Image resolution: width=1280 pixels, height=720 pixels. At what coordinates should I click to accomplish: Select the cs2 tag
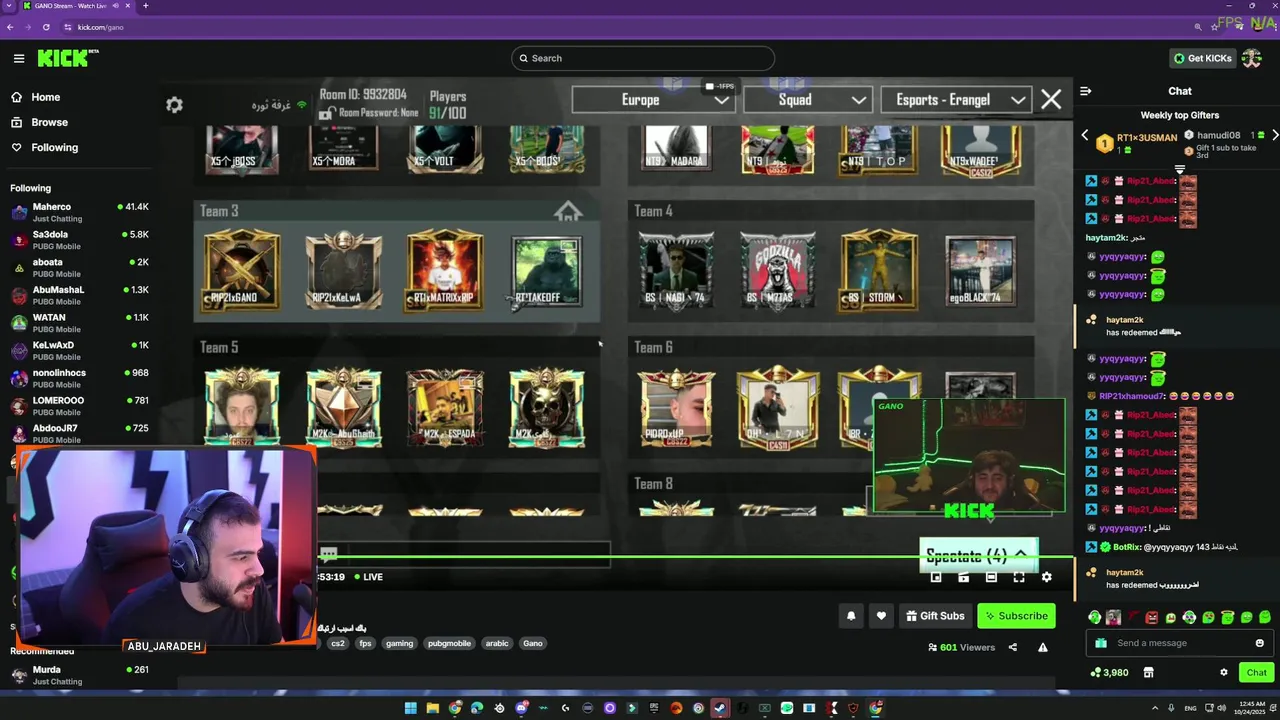[x=338, y=643]
